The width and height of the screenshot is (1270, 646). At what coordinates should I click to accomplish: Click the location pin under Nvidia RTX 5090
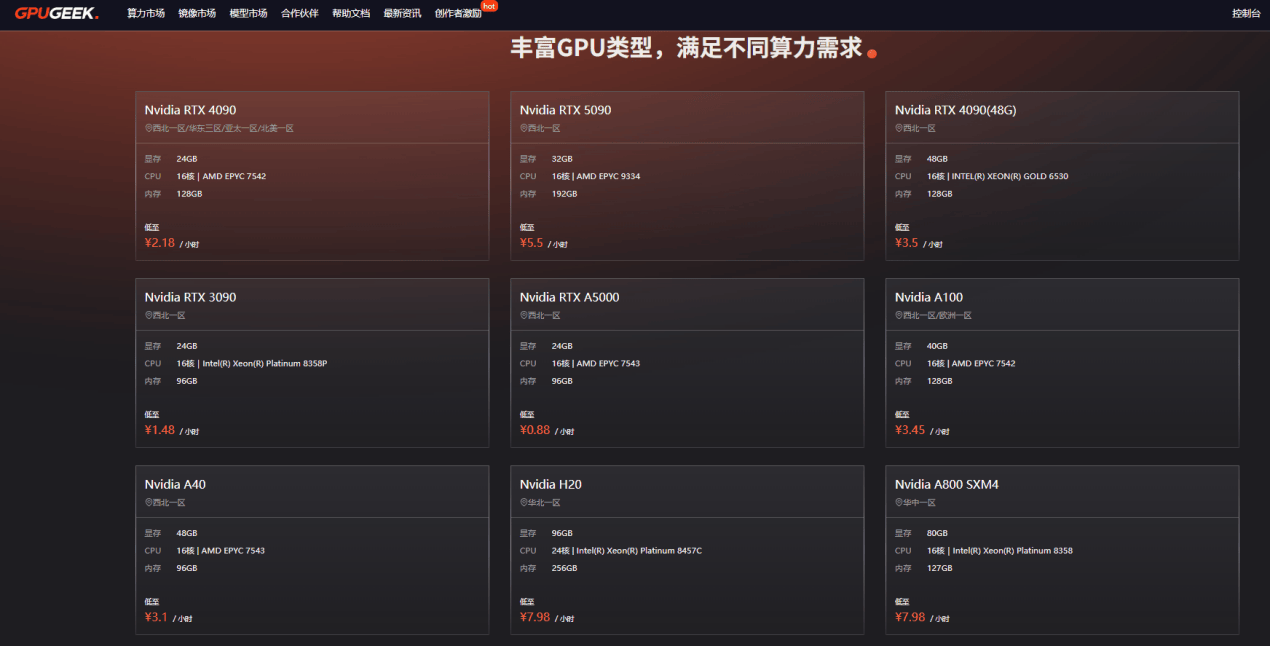click(x=523, y=128)
